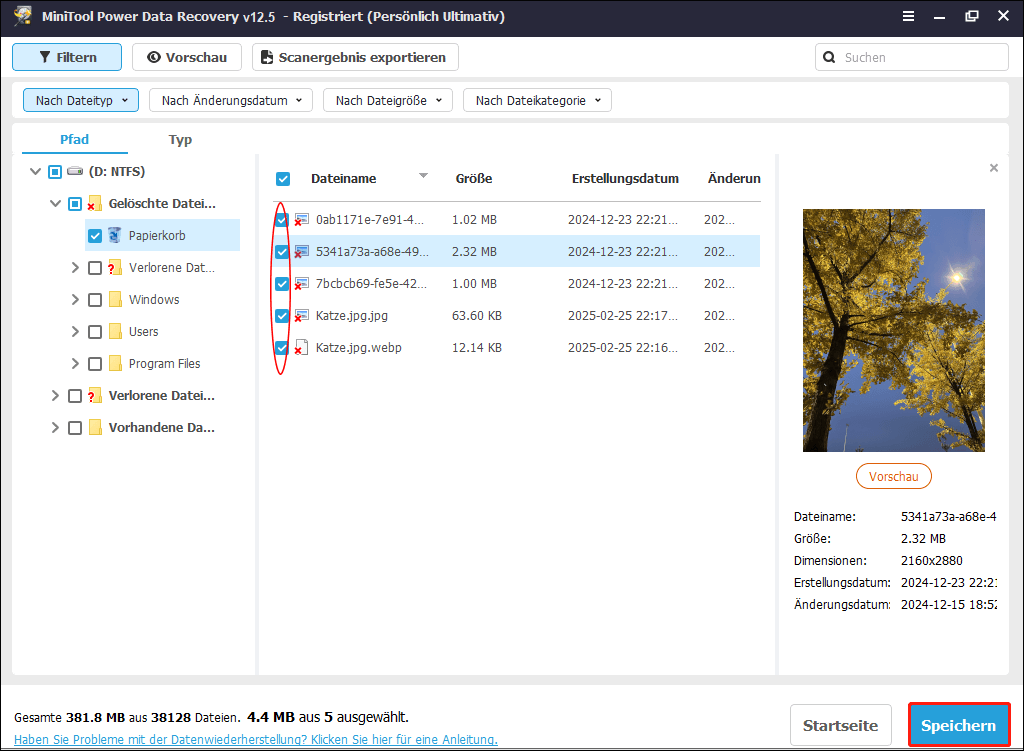The height and width of the screenshot is (751, 1024).
Task: Click the 63.60 KB size cell
Action: click(x=477, y=316)
